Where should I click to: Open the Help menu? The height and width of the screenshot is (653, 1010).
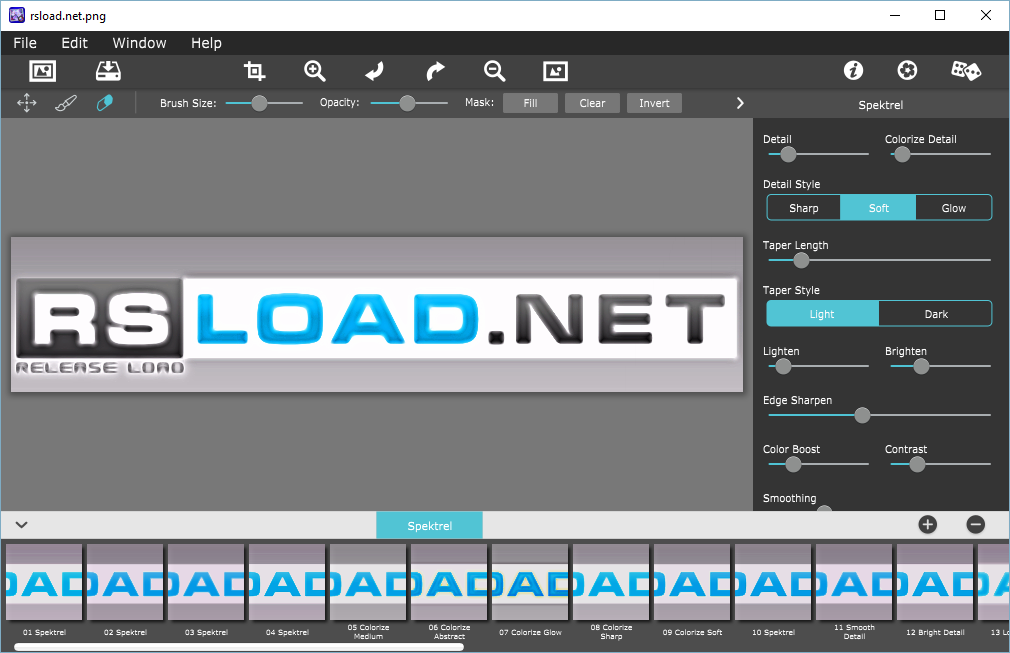point(206,43)
